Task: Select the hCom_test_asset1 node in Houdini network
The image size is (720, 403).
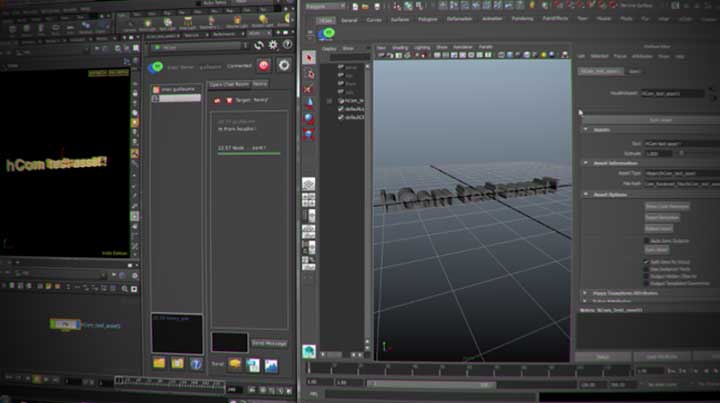Action: click(65, 324)
